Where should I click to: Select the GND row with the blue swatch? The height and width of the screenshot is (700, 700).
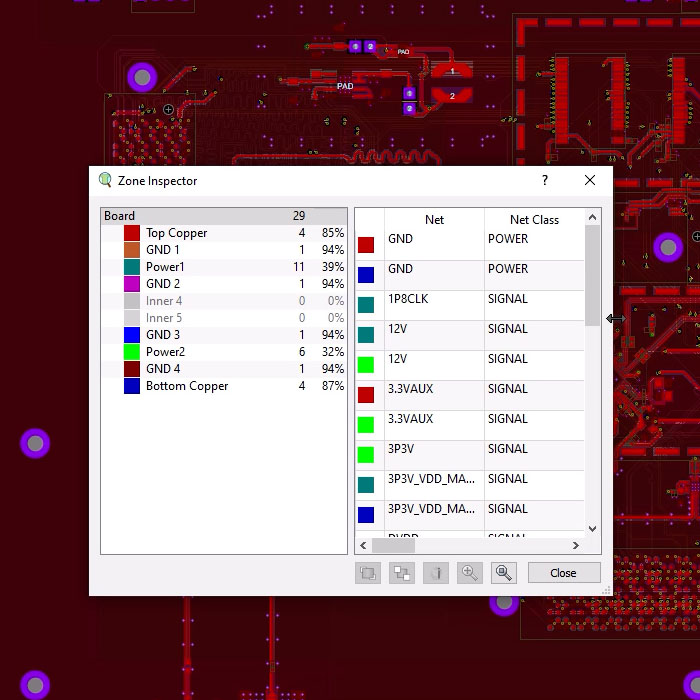point(470,275)
